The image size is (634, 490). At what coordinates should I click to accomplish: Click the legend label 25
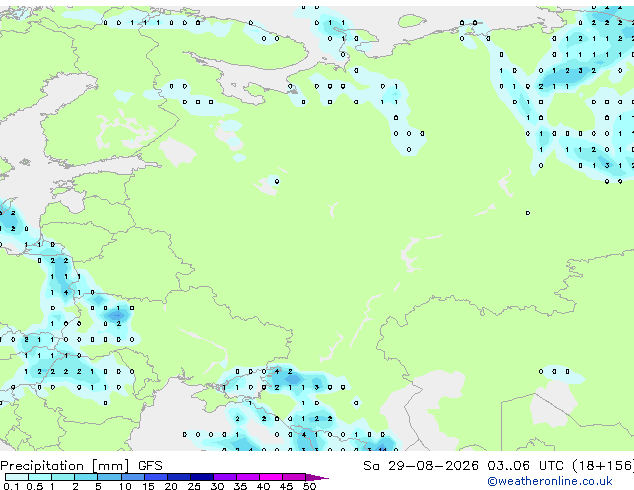pos(194,486)
